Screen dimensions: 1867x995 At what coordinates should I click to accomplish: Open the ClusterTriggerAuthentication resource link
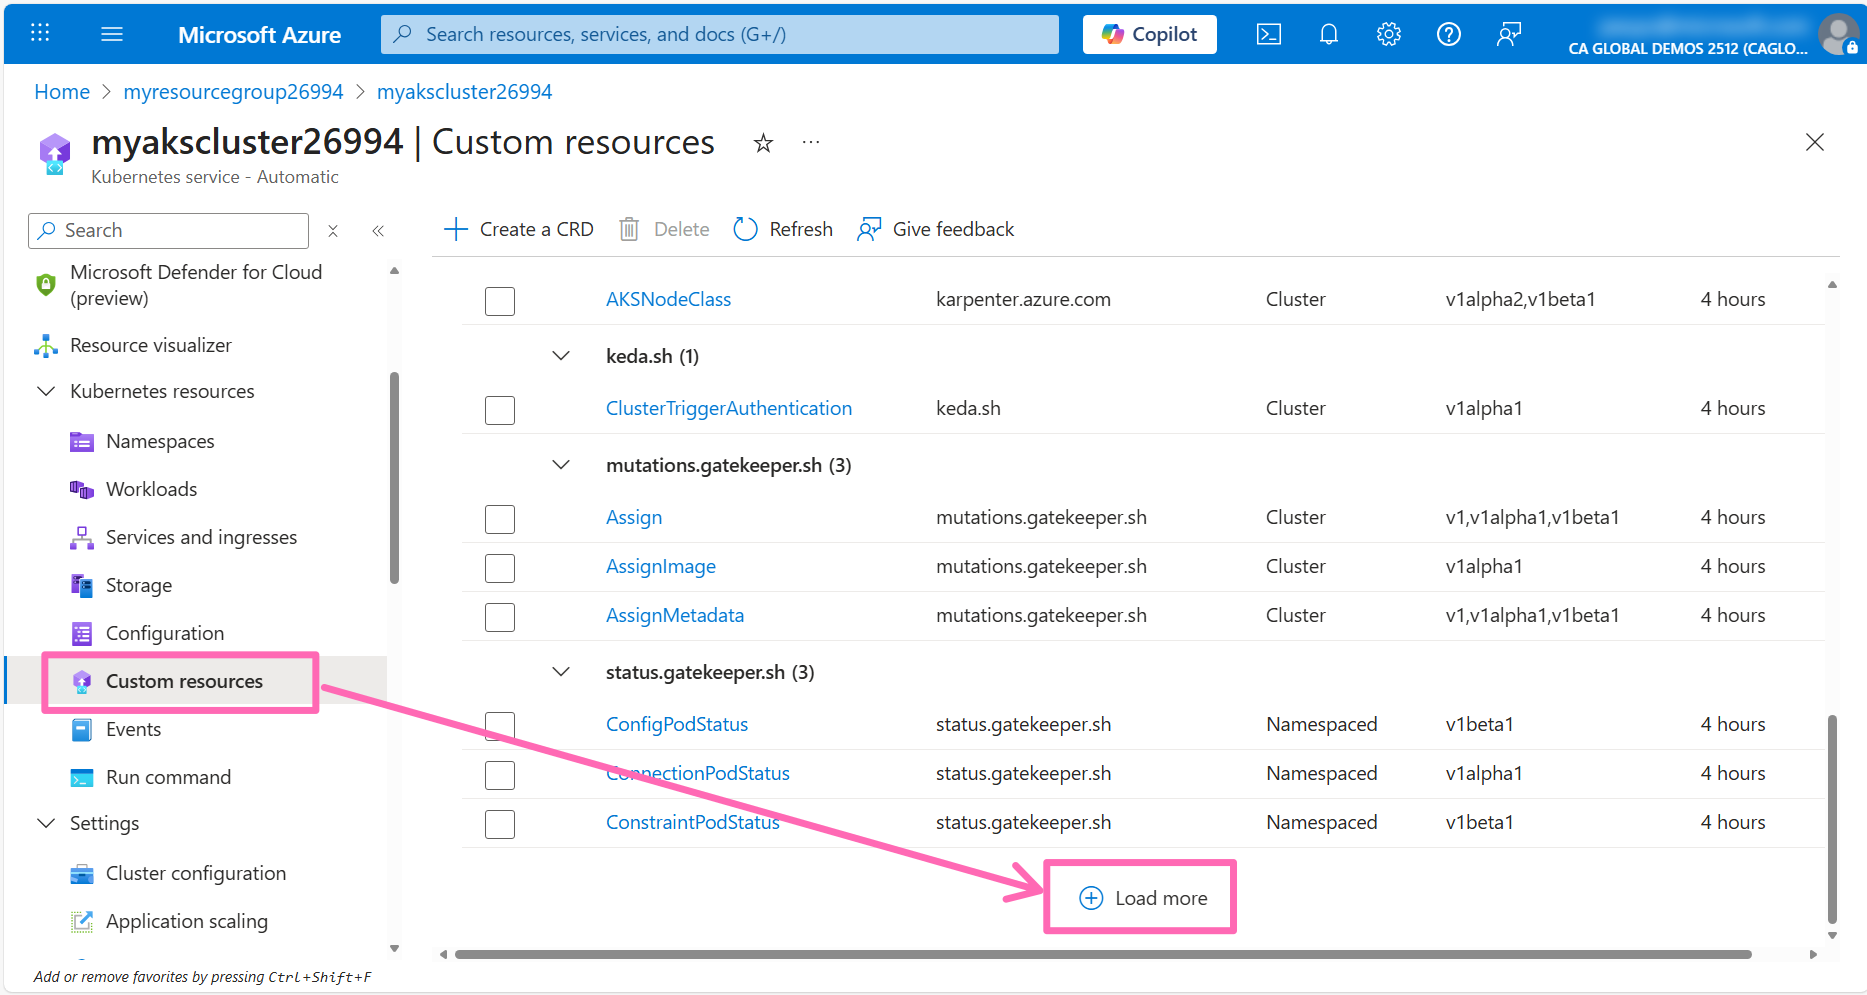pos(728,408)
